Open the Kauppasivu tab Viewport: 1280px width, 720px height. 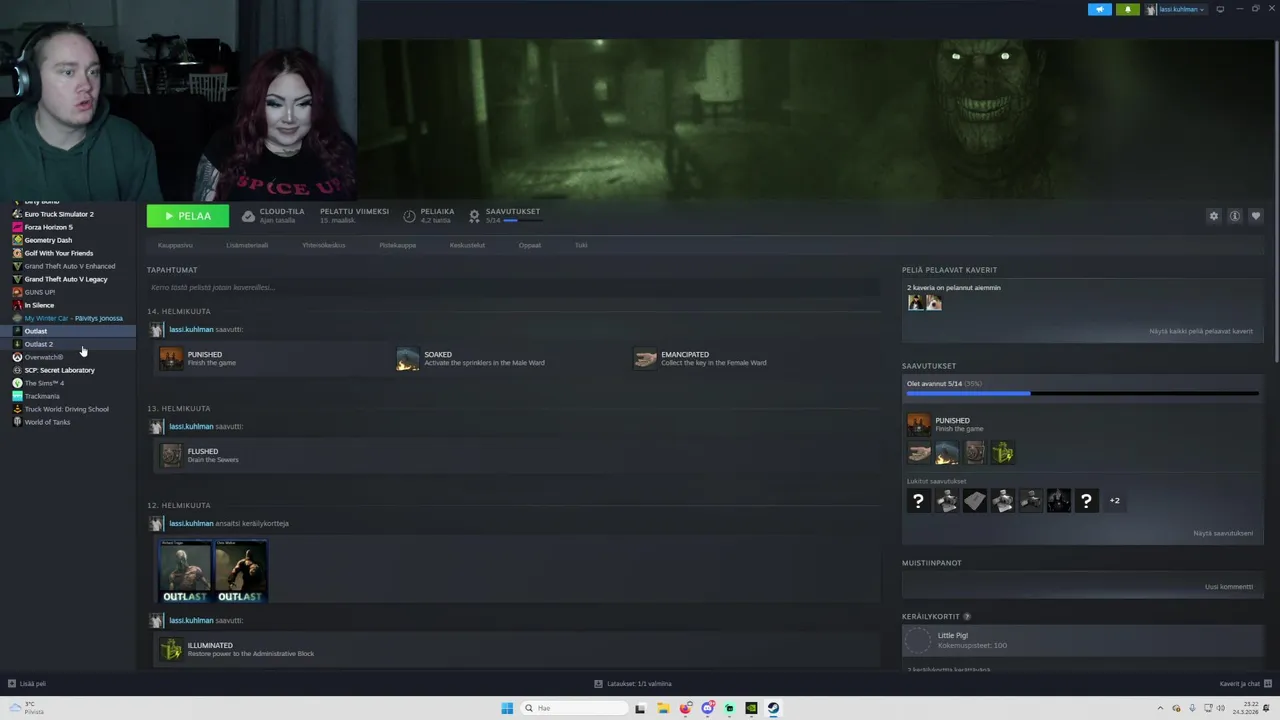175,245
